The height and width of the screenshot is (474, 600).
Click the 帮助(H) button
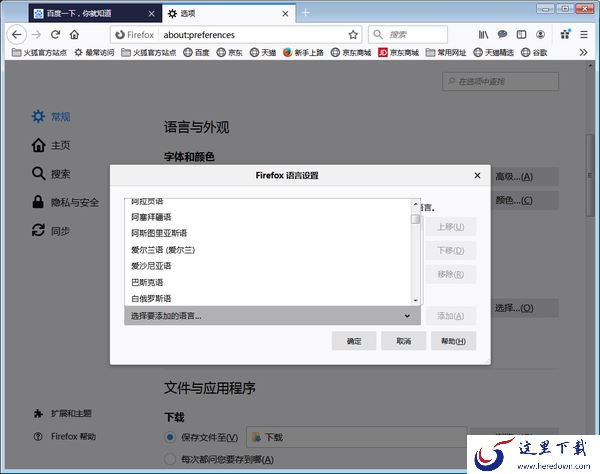453,341
